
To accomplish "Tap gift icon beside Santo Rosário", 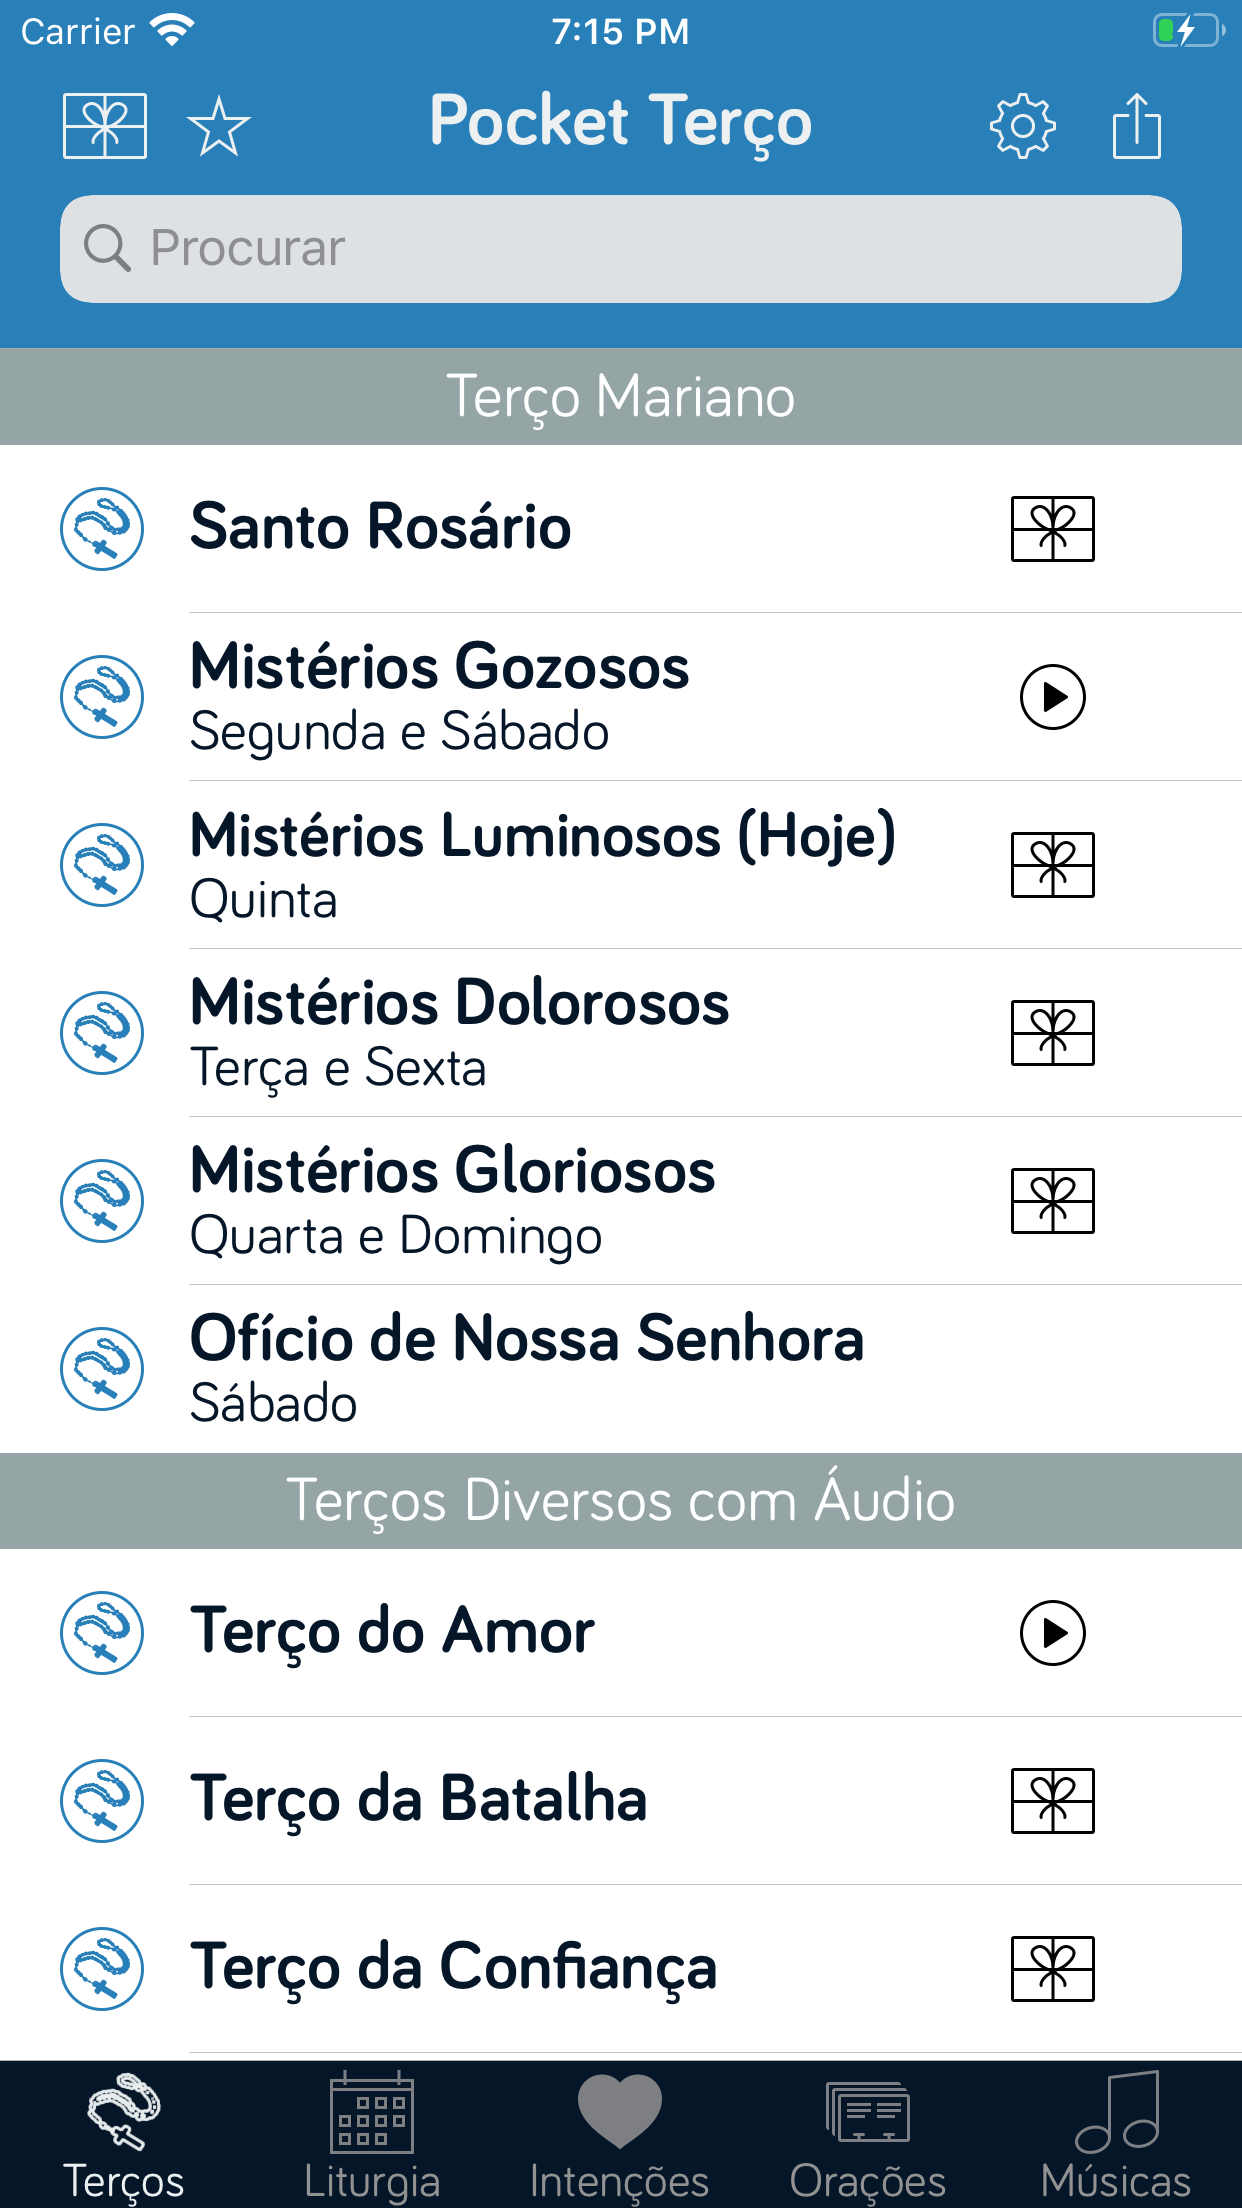I will (1053, 529).
